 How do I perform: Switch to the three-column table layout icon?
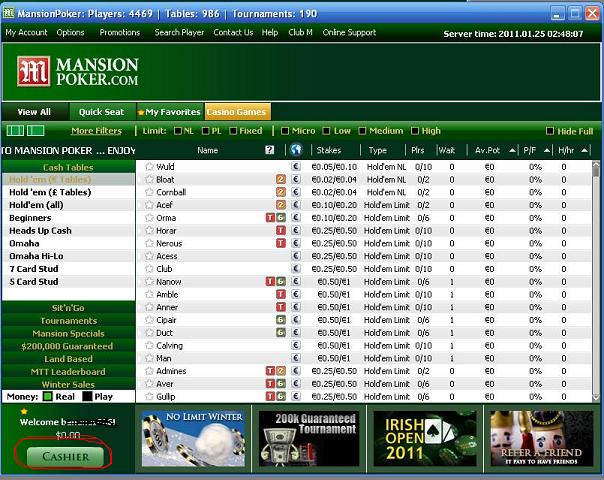pos(15,131)
